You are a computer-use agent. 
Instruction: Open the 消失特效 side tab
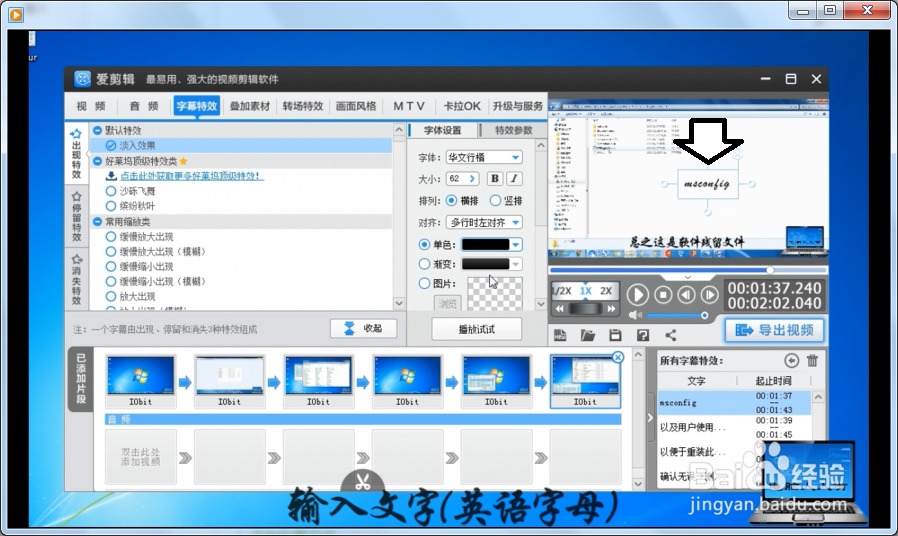(76, 279)
